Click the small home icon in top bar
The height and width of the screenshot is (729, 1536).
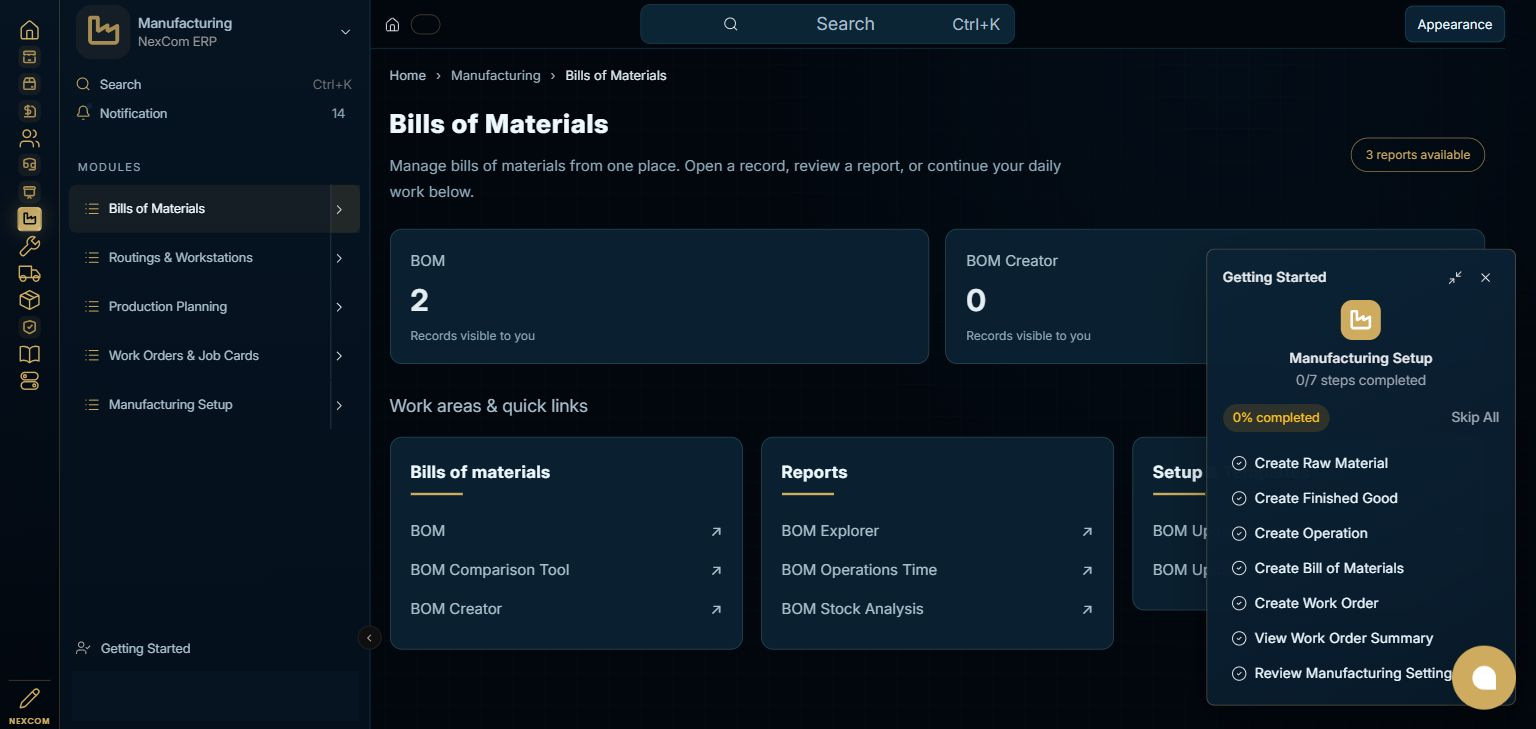tap(393, 25)
